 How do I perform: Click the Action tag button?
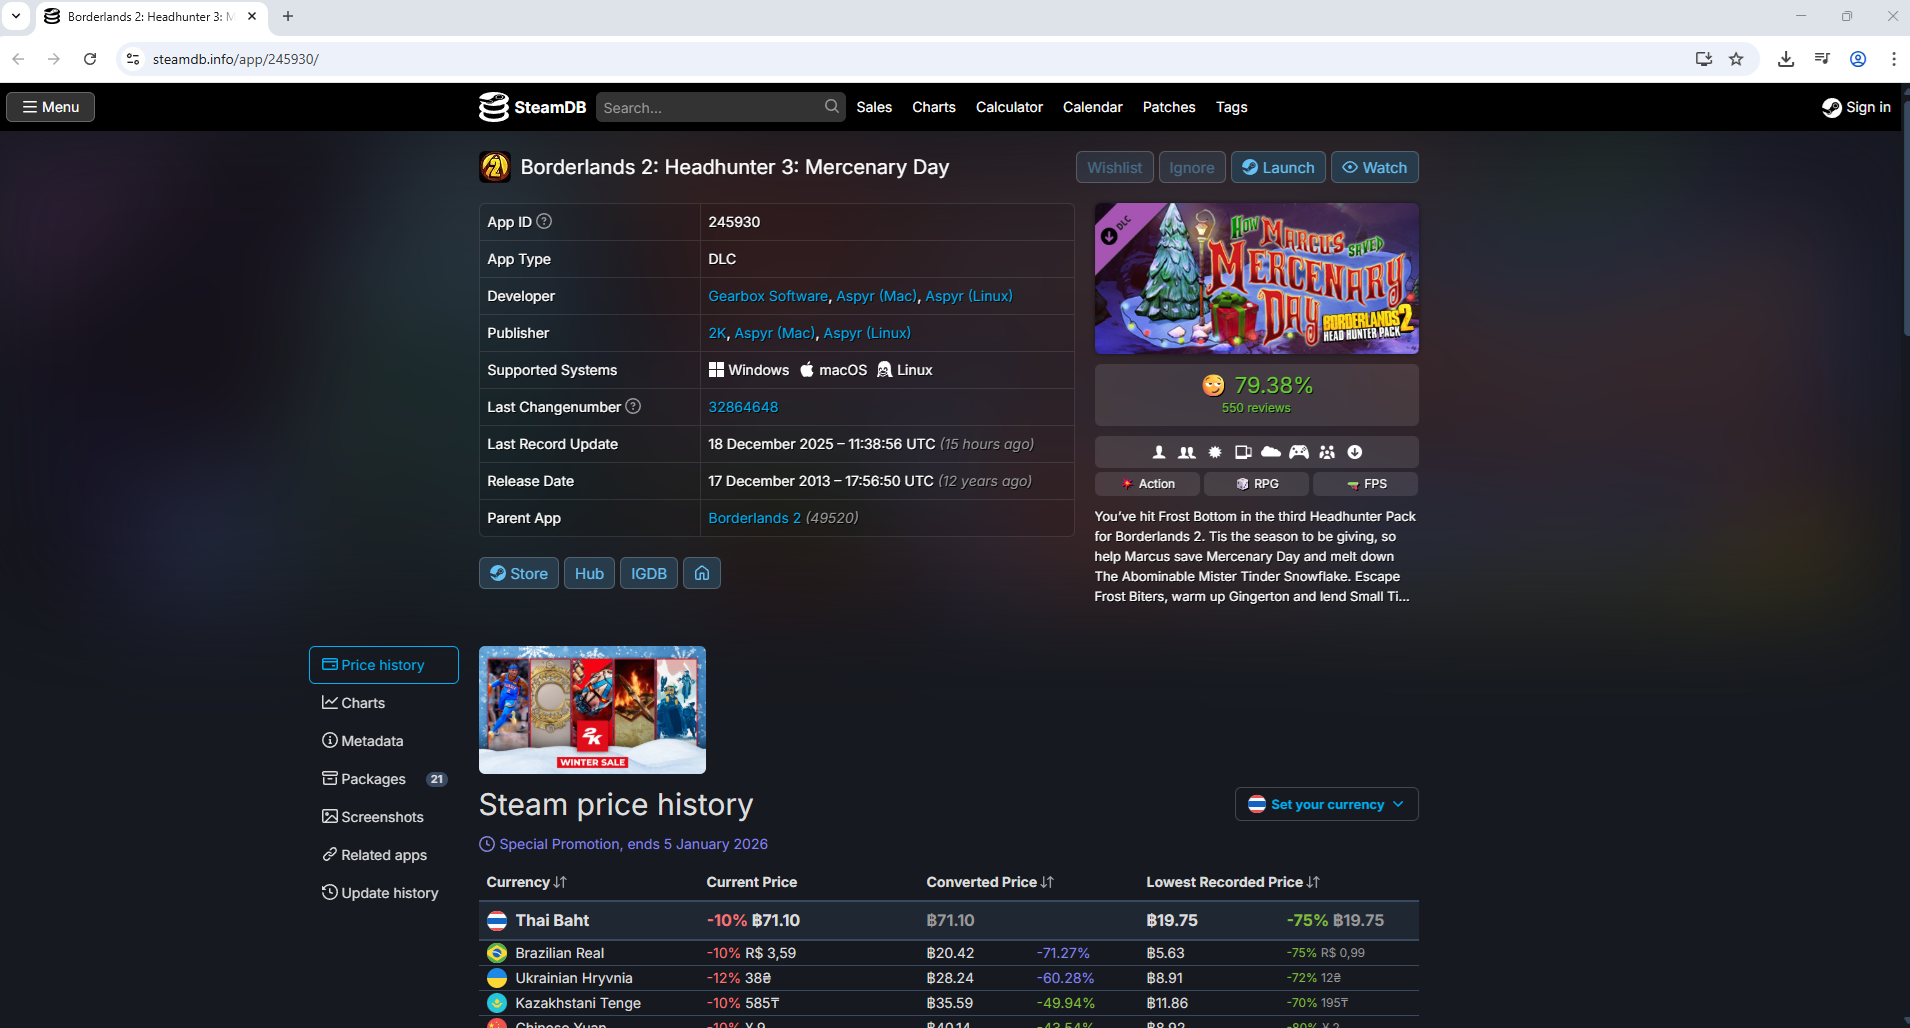click(1147, 484)
